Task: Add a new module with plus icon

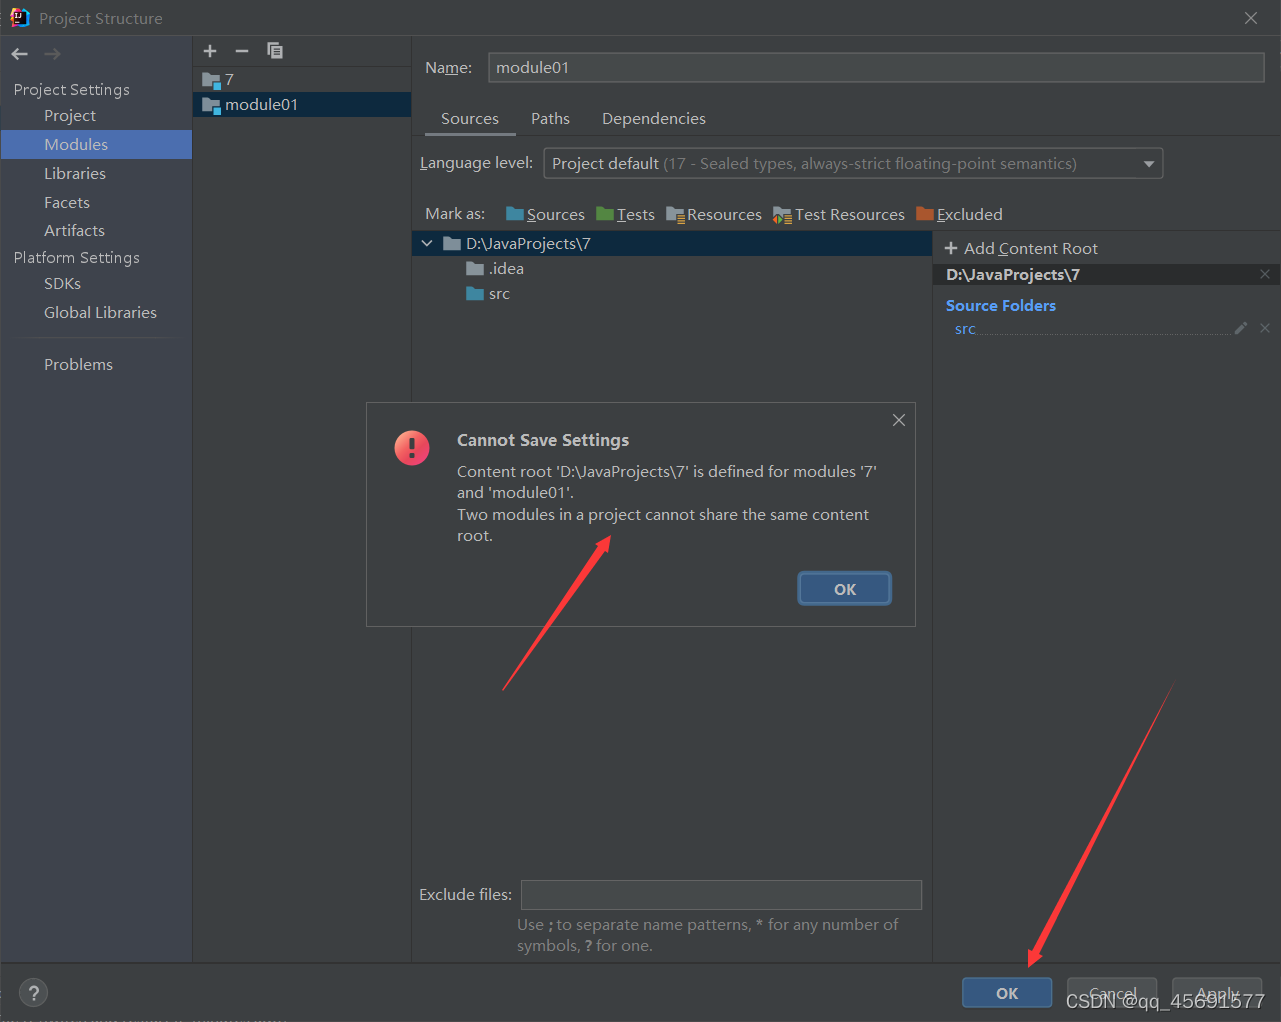Action: click(x=210, y=51)
